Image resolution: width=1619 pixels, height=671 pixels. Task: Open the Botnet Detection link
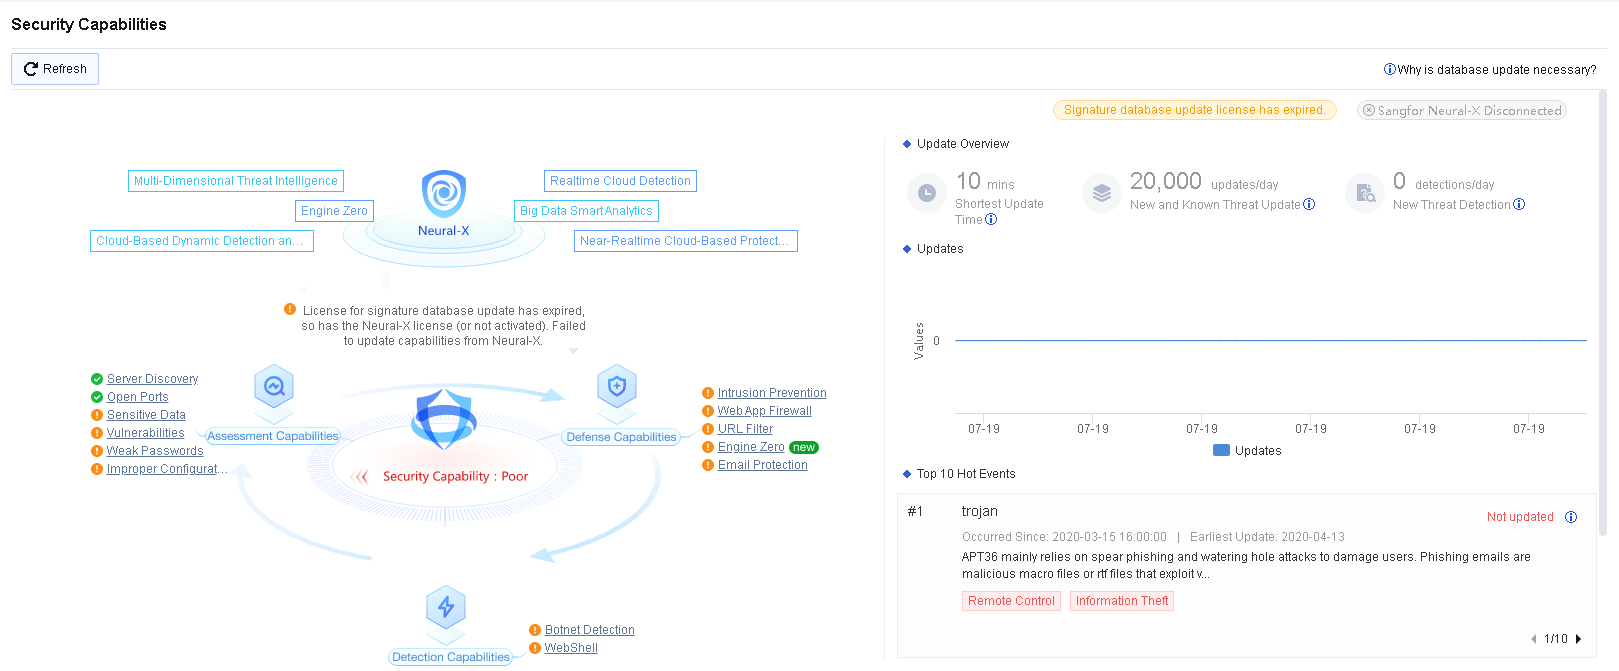coord(589,630)
